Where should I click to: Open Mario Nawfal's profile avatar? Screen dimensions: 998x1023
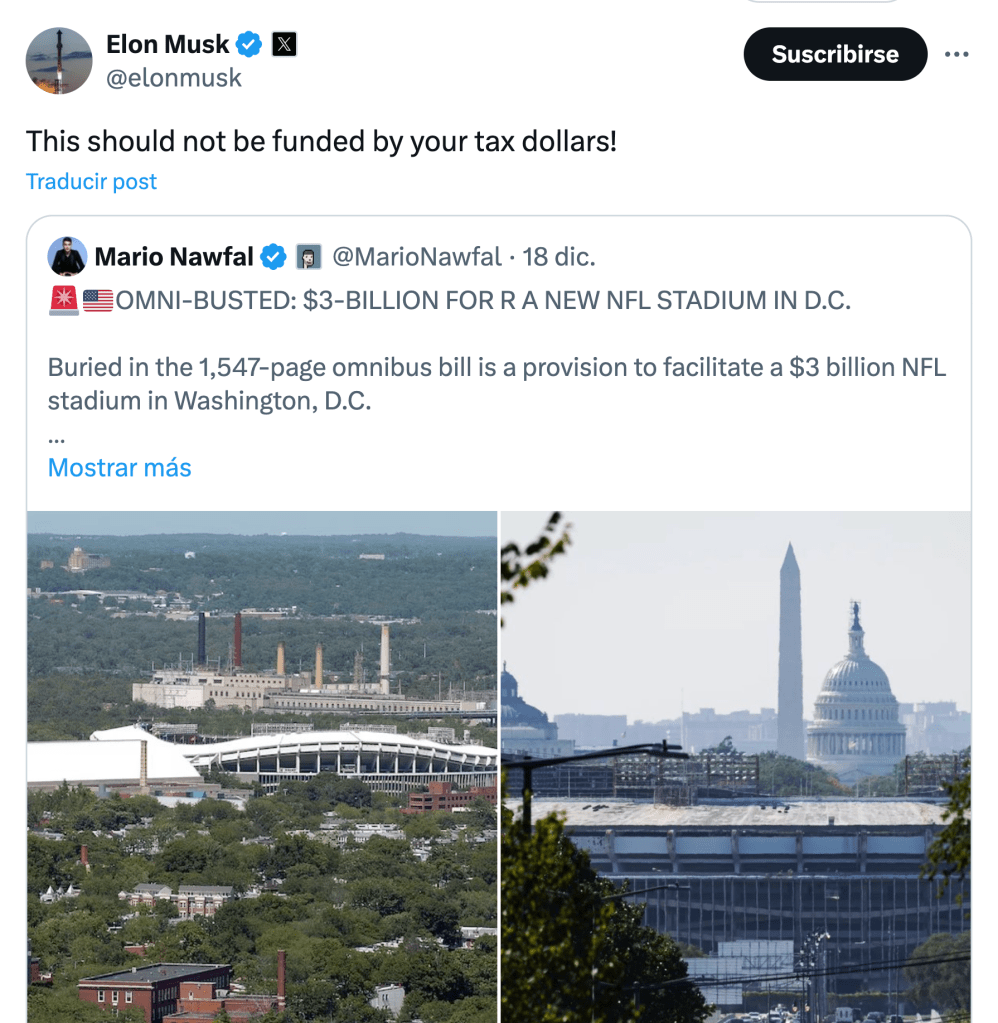(67, 257)
